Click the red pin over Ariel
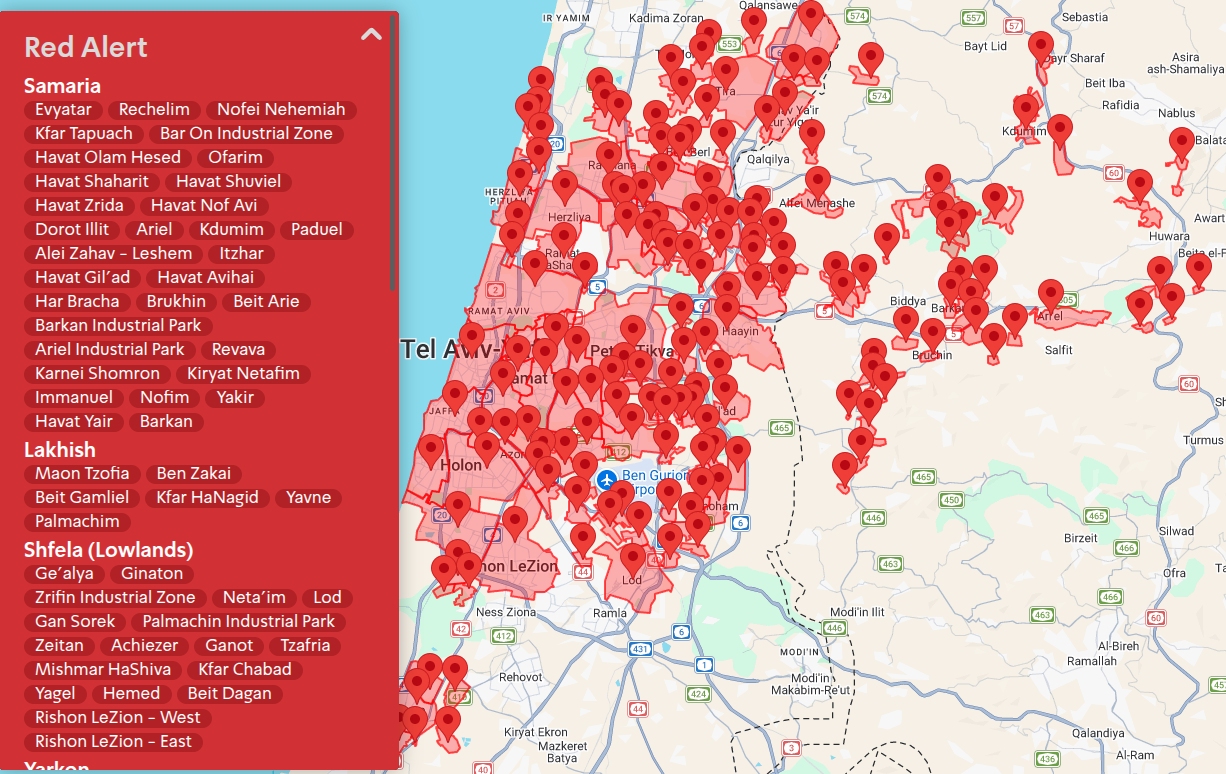Image resolution: width=1226 pixels, height=774 pixels. coord(1050,294)
